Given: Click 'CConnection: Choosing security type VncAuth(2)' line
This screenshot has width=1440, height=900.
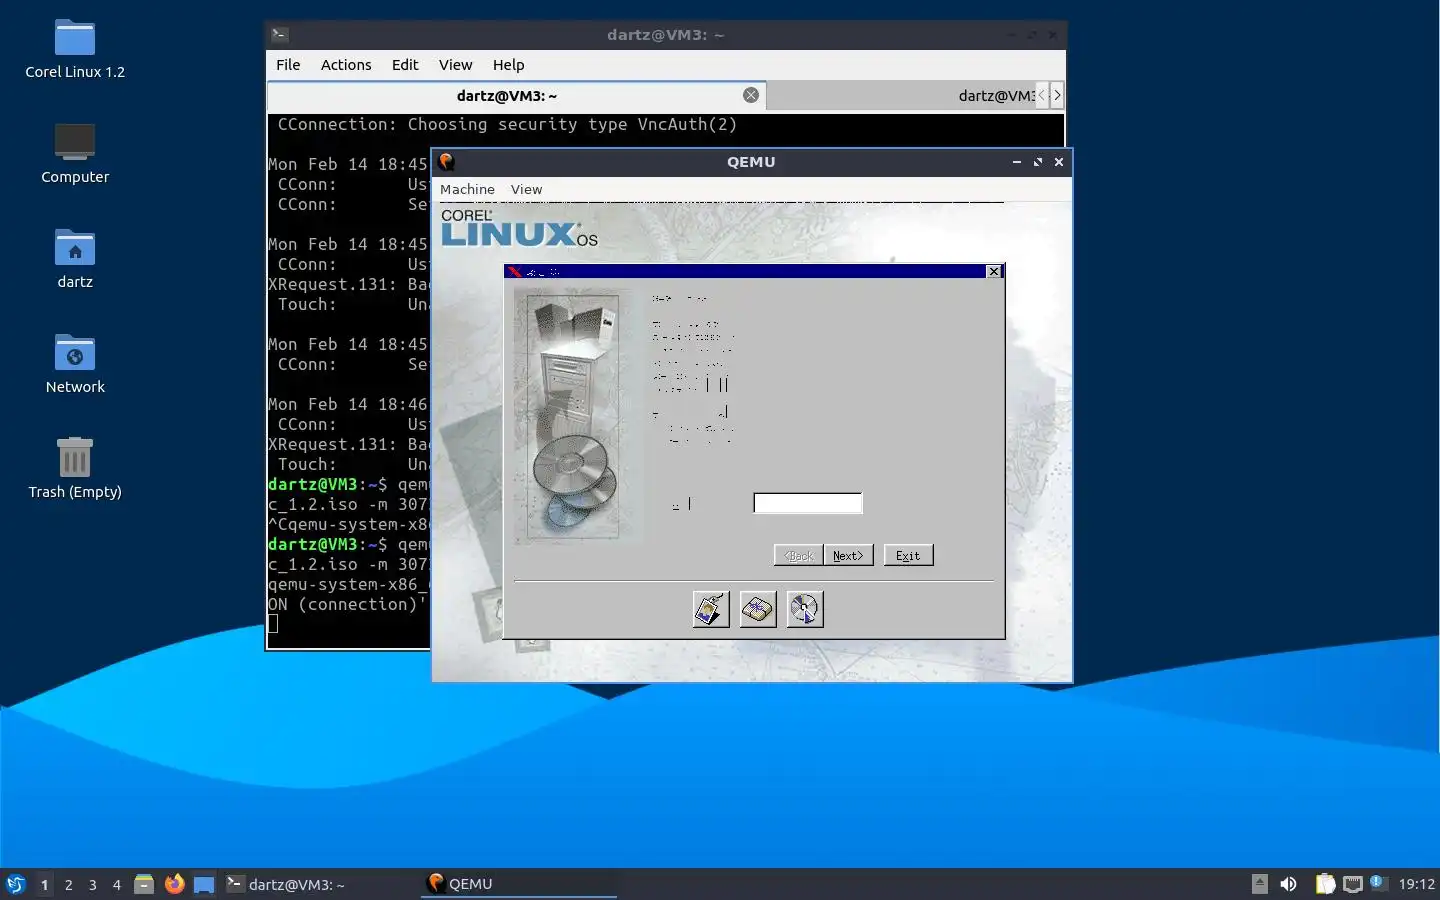Looking at the screenshot, I should [507, 125].
